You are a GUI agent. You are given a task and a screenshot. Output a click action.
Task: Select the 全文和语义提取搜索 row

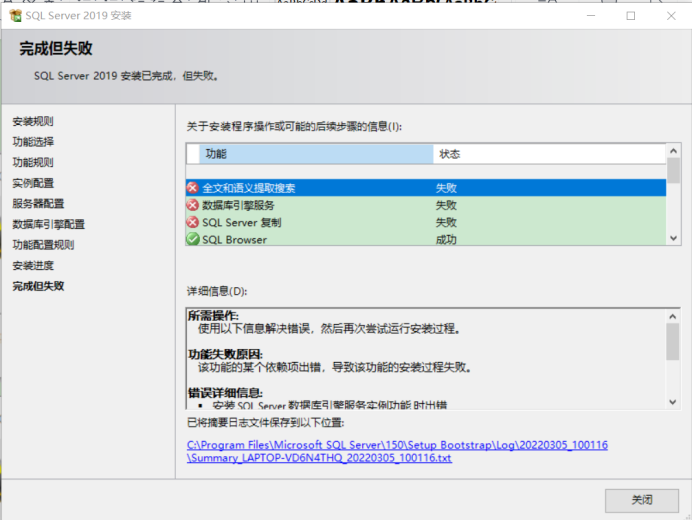point(426,188)
